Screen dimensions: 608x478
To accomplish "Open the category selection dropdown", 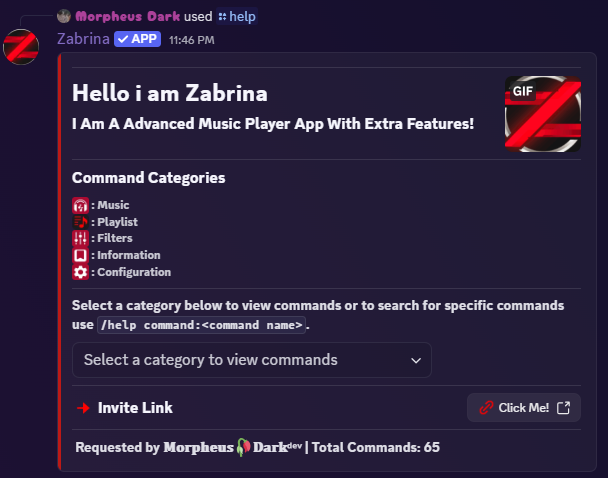I will pos(251,360).
